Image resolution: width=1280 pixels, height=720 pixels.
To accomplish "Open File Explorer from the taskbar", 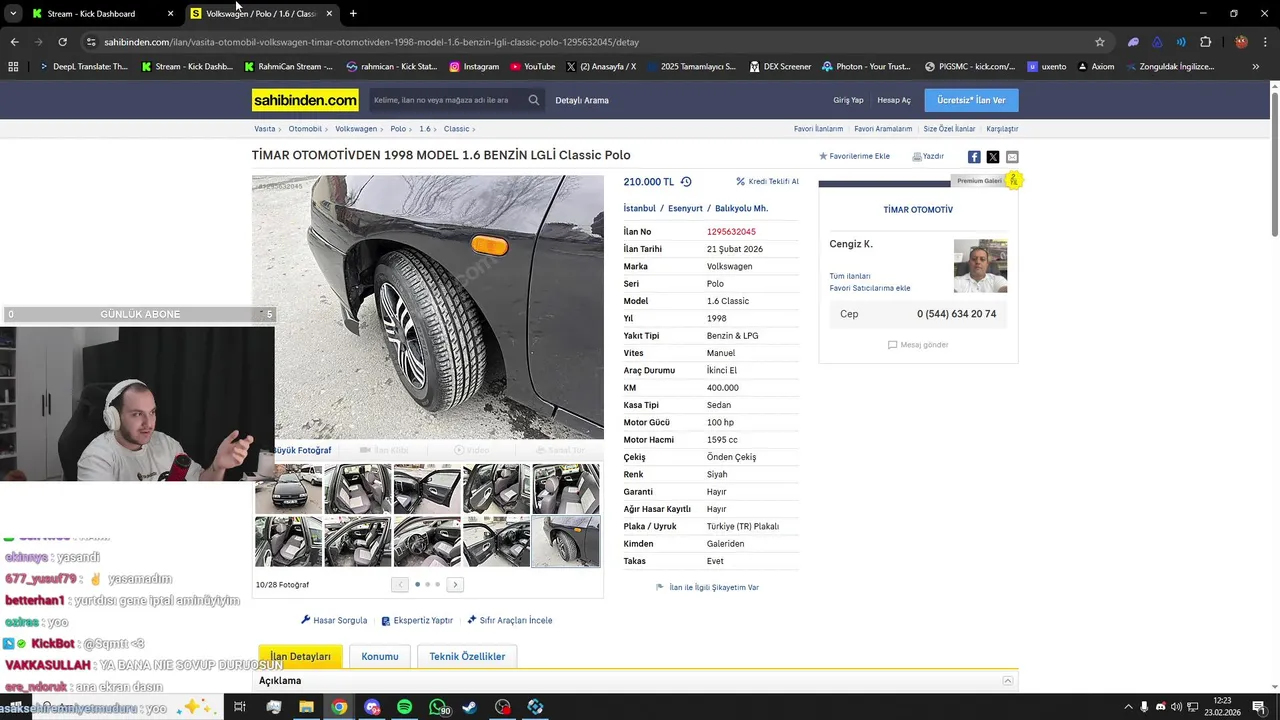I will [x=306, y=707].
